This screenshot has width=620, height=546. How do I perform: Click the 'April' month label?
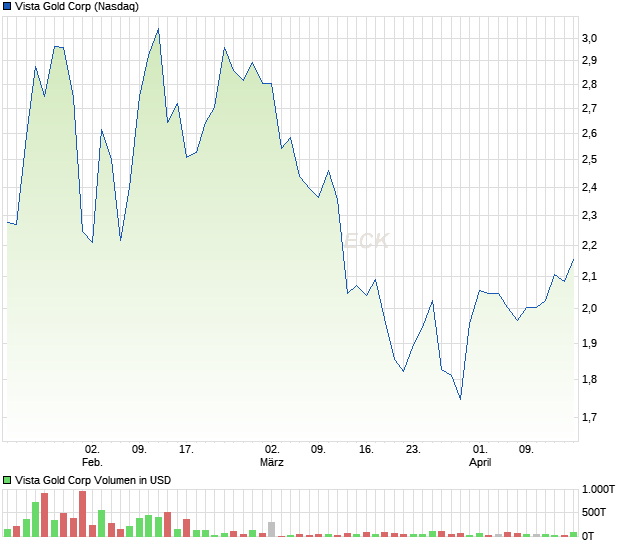480,462
